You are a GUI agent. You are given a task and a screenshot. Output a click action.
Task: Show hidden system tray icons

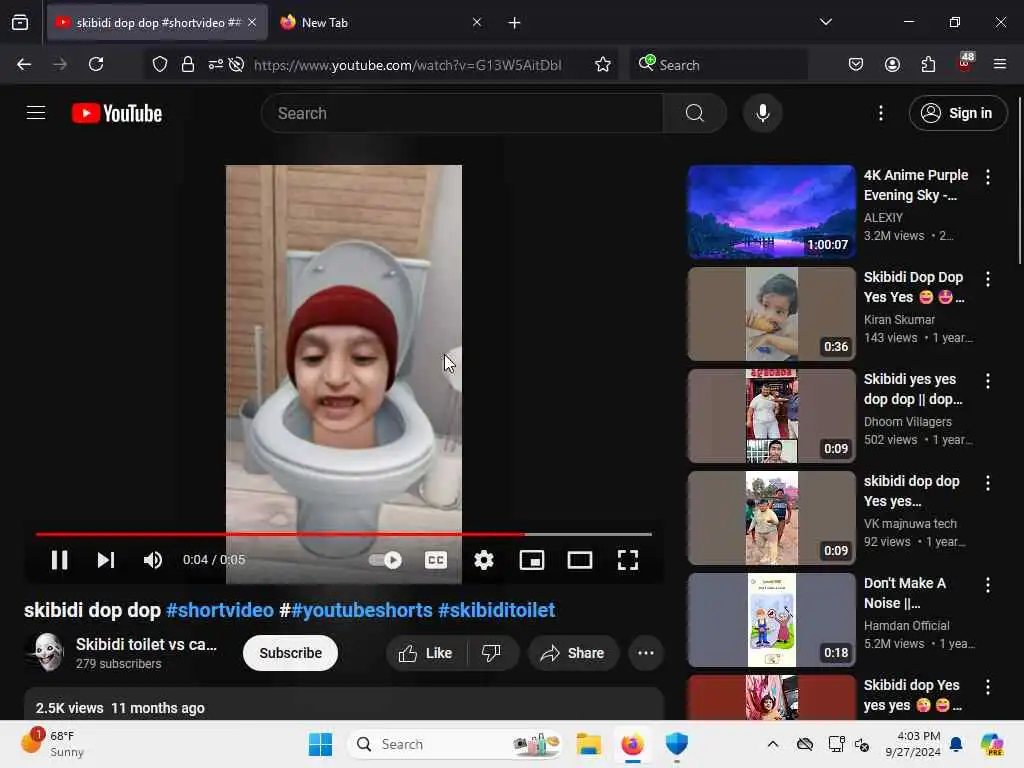pyautogui.click(x=773, y=744)
